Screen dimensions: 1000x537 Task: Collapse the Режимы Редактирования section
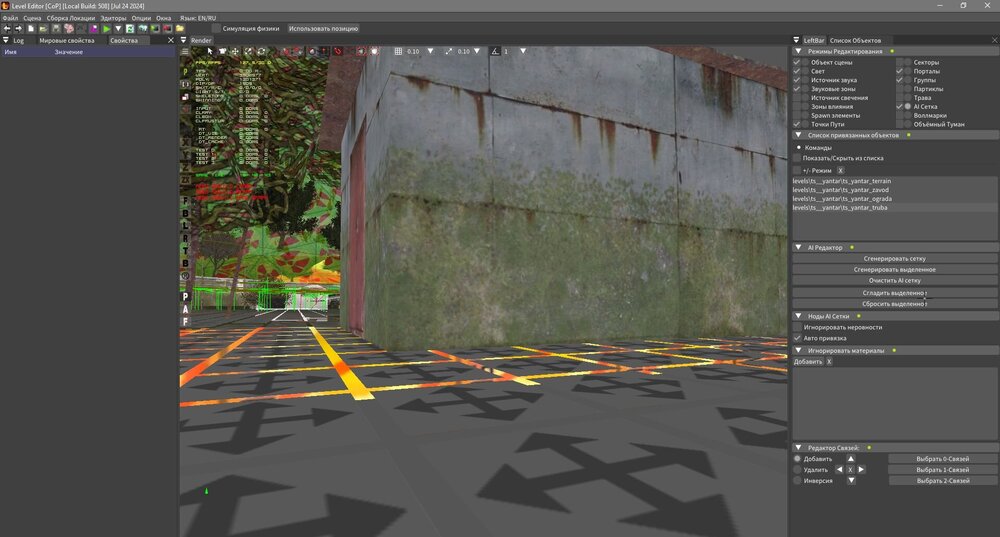pos(798,51)
